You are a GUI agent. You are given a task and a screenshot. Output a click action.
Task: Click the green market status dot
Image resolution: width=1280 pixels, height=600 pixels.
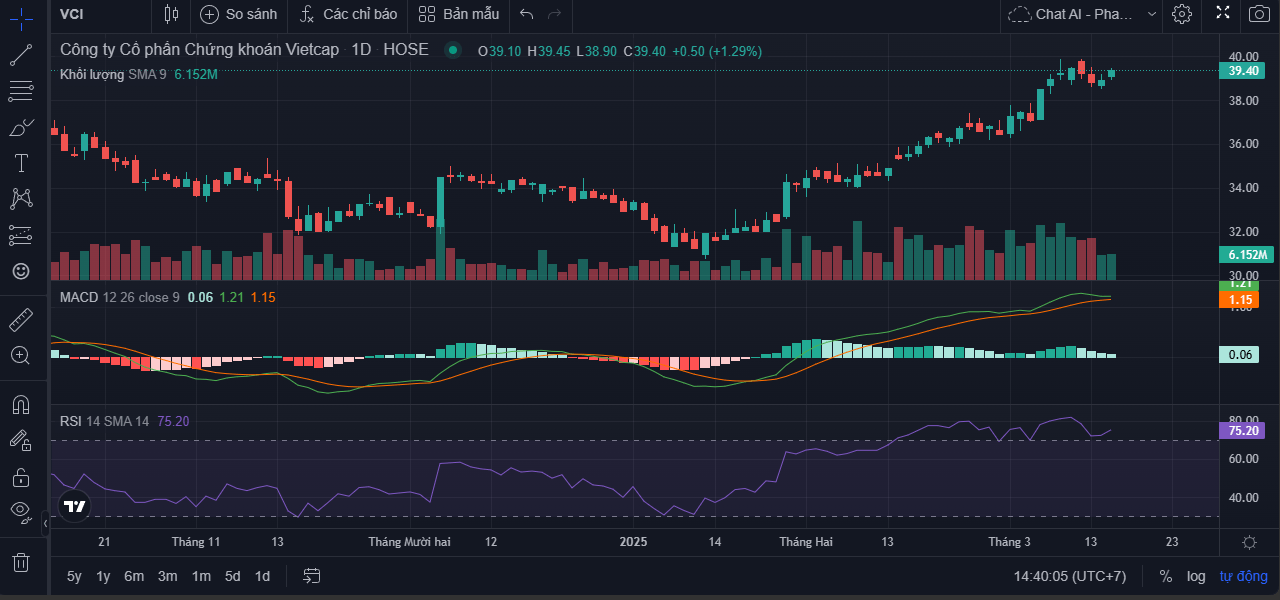pyautogui.click(x=453, y=50)
